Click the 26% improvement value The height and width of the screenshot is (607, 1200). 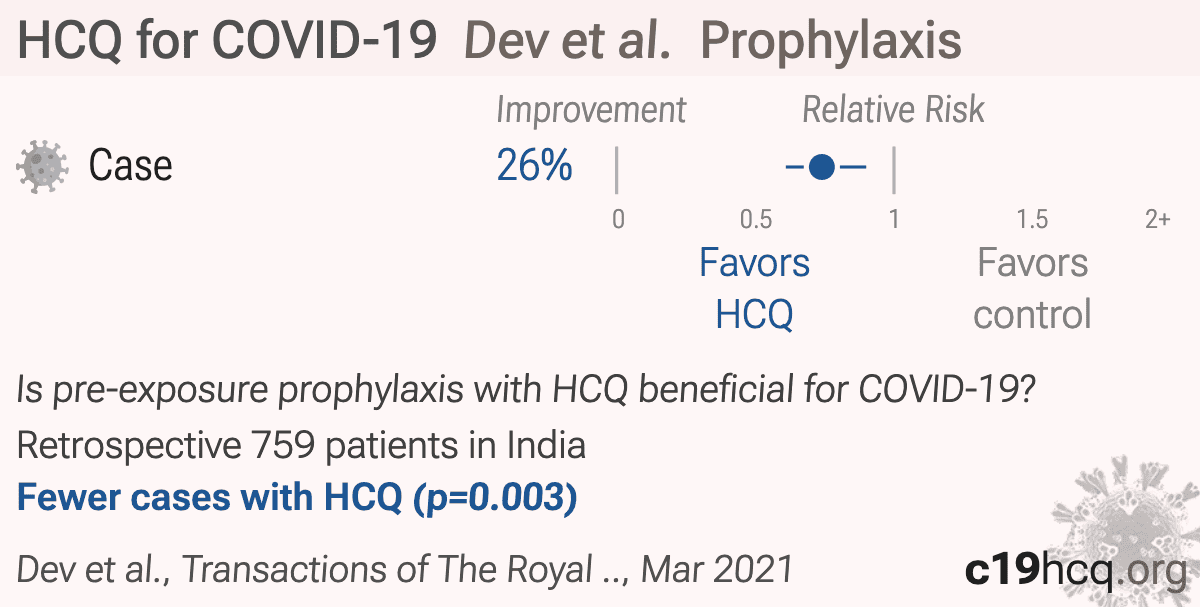click(x=534, y=166)
